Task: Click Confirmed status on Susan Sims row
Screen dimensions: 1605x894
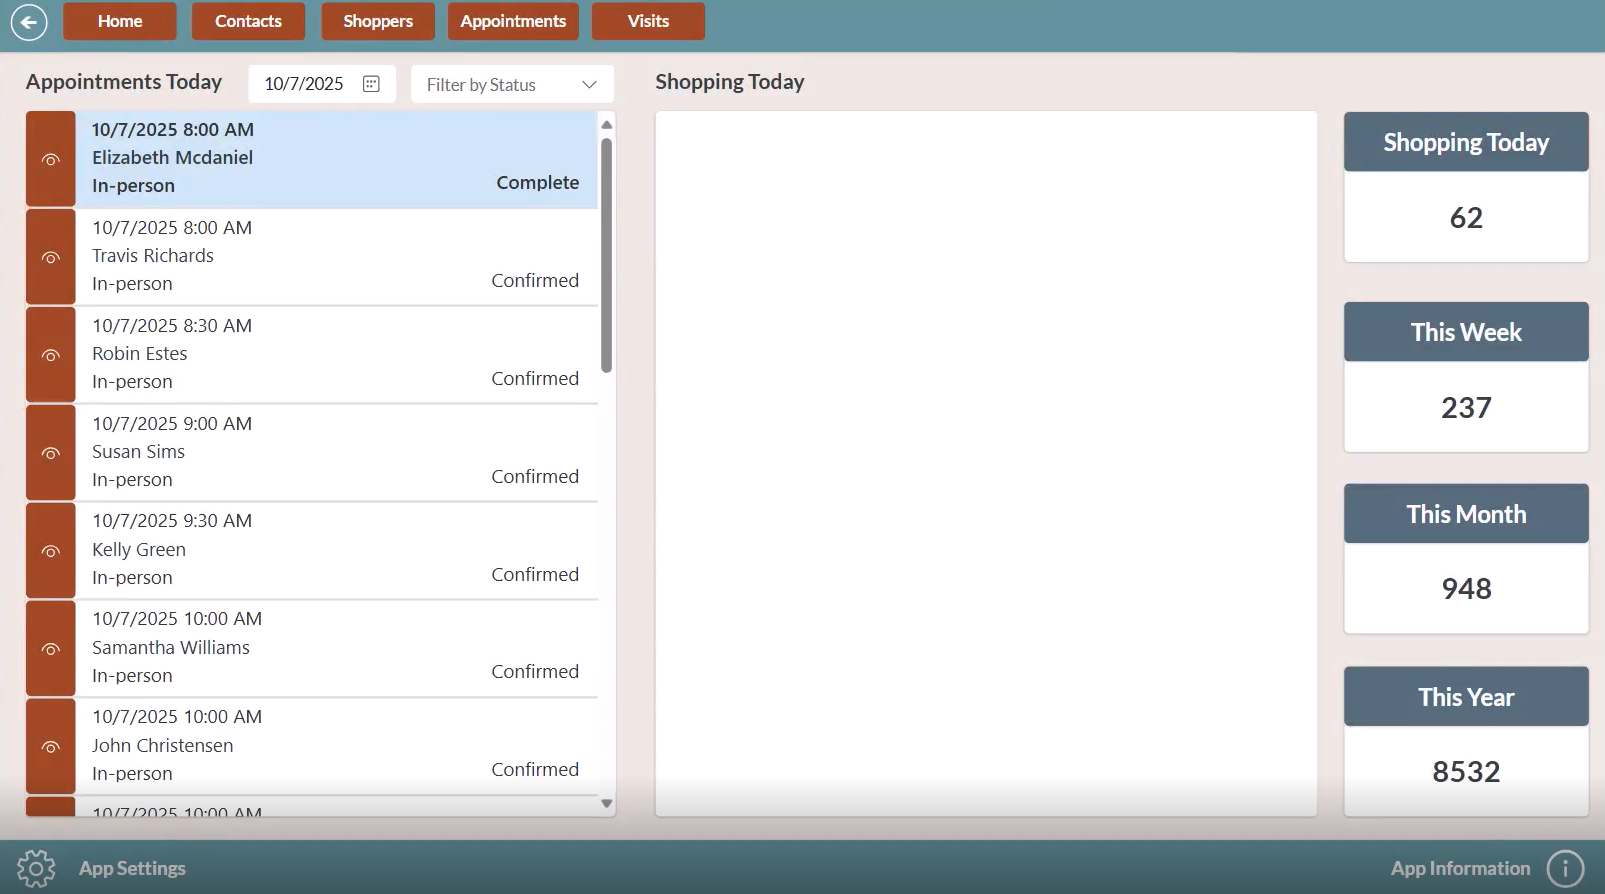Action: pos(535,476)
